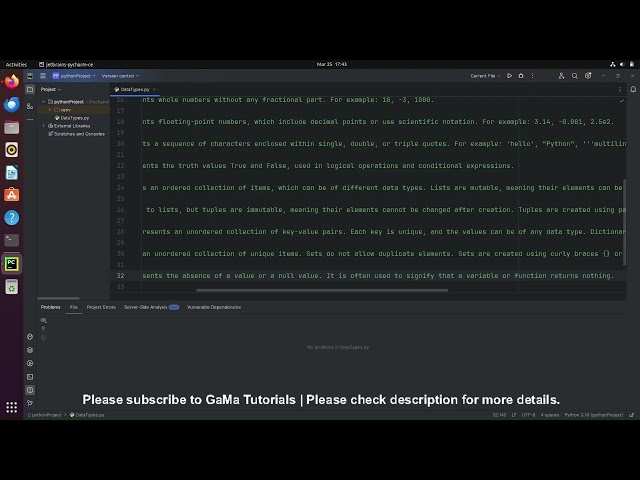Run the current file with the play icon
Screen dimensions: 640x480
point(509,76)
